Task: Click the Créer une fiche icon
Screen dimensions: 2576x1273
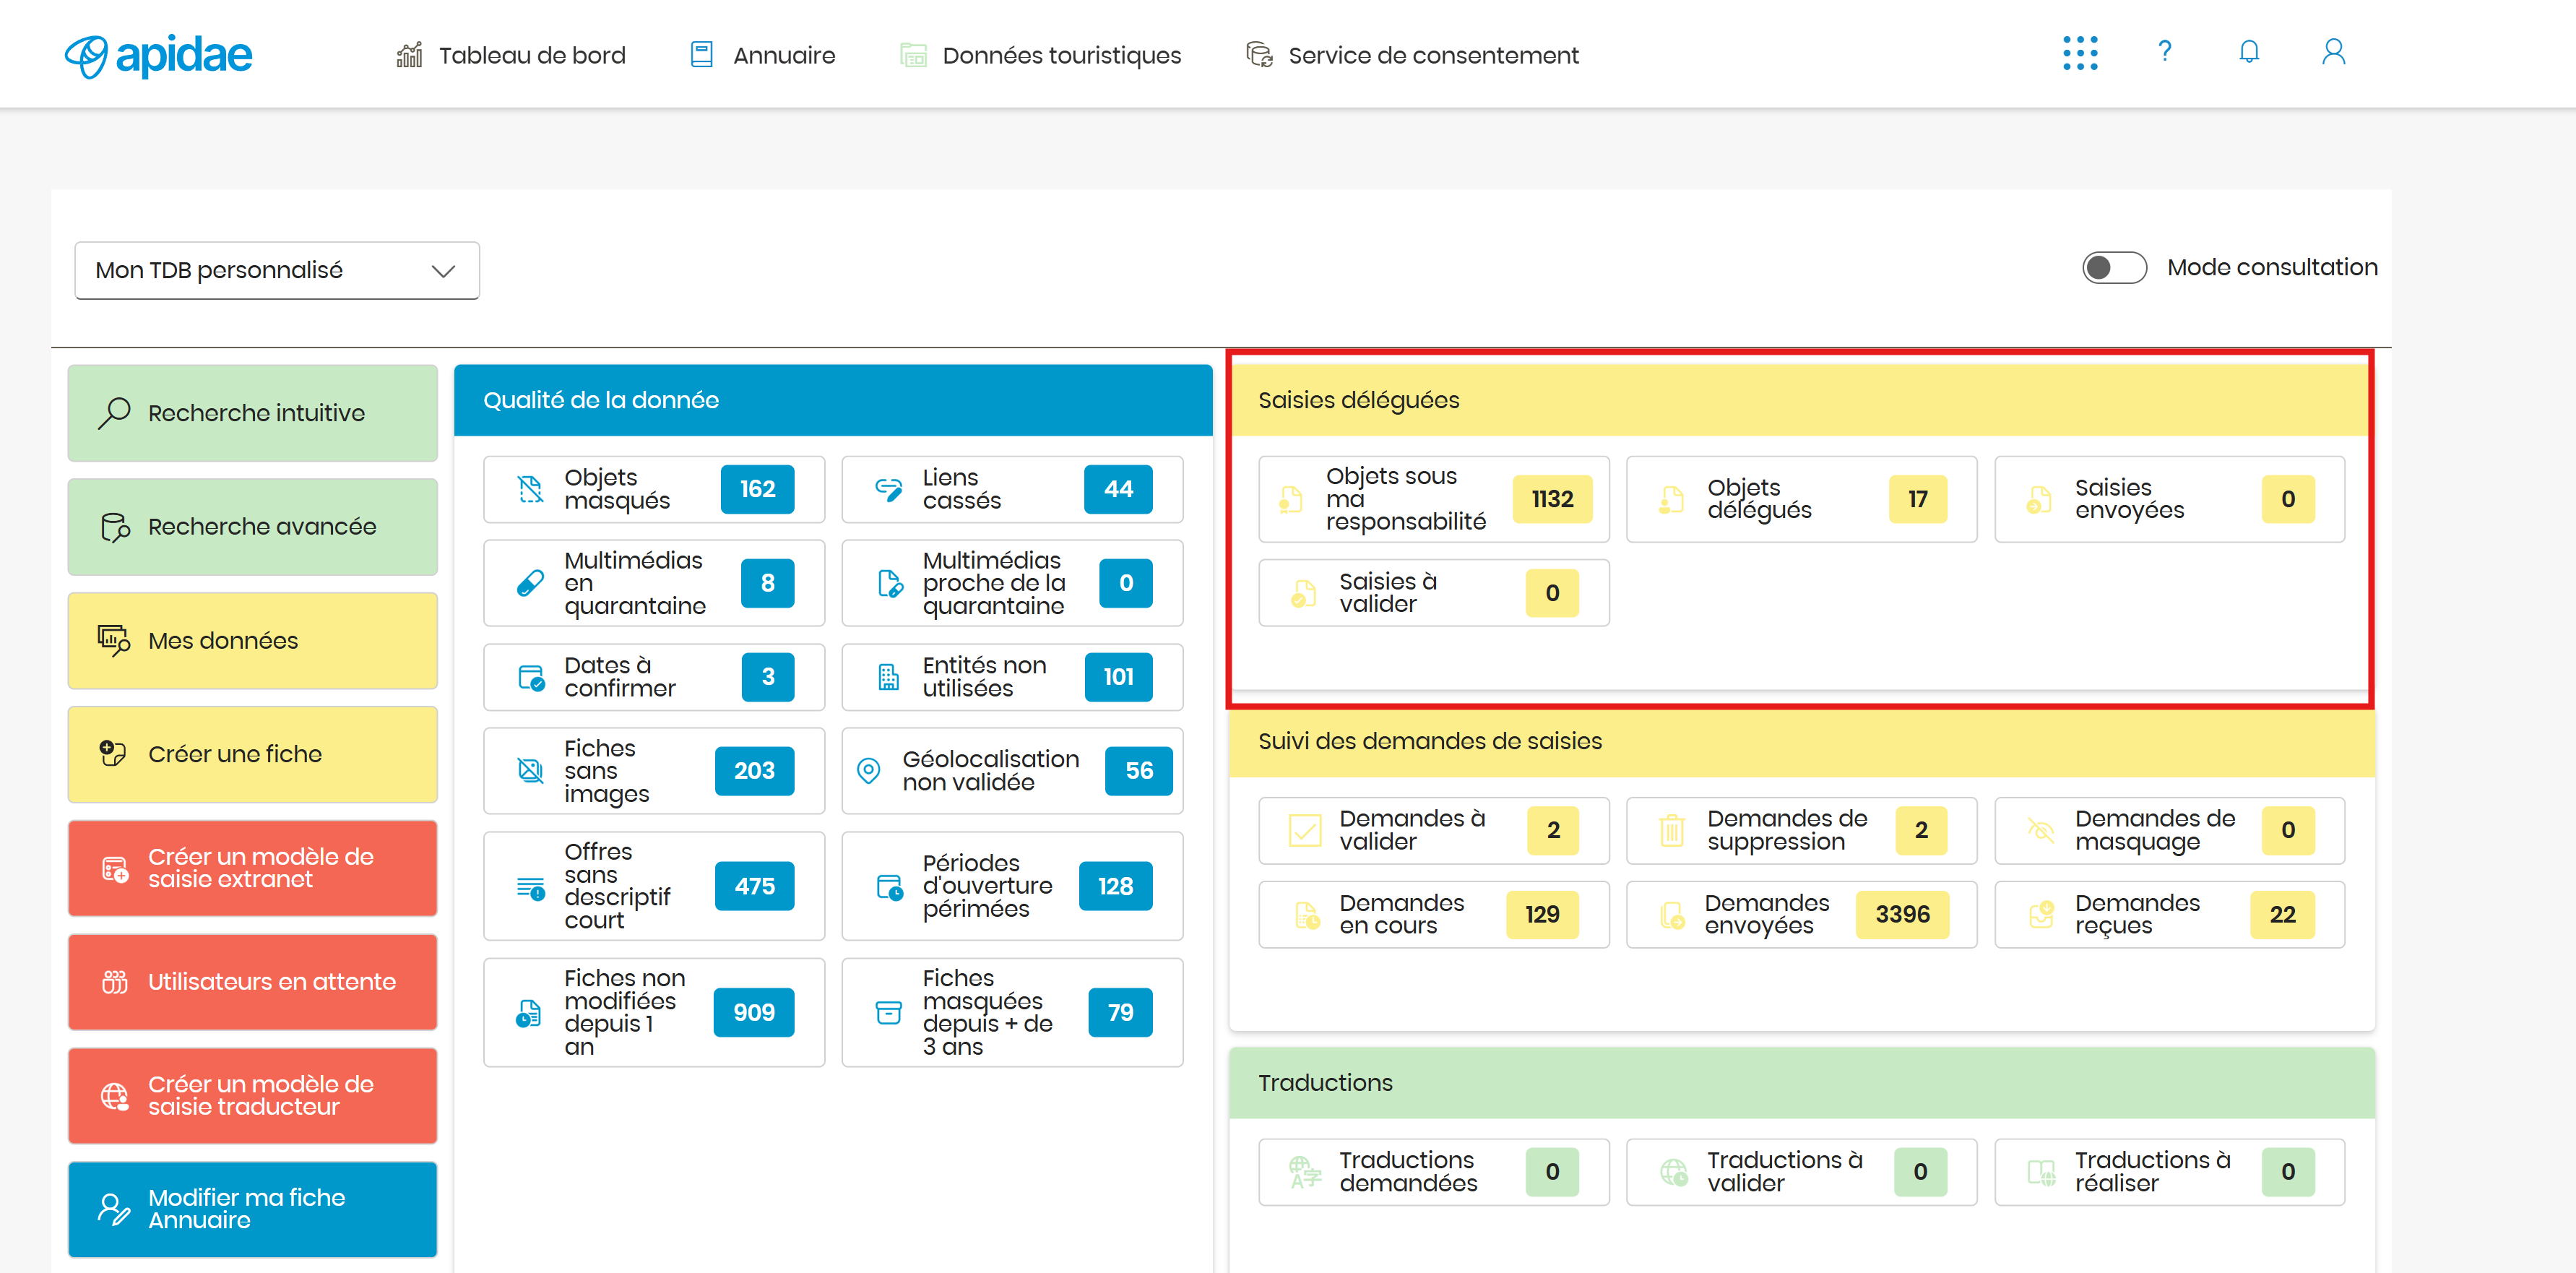Action: (x=113, y=754)
